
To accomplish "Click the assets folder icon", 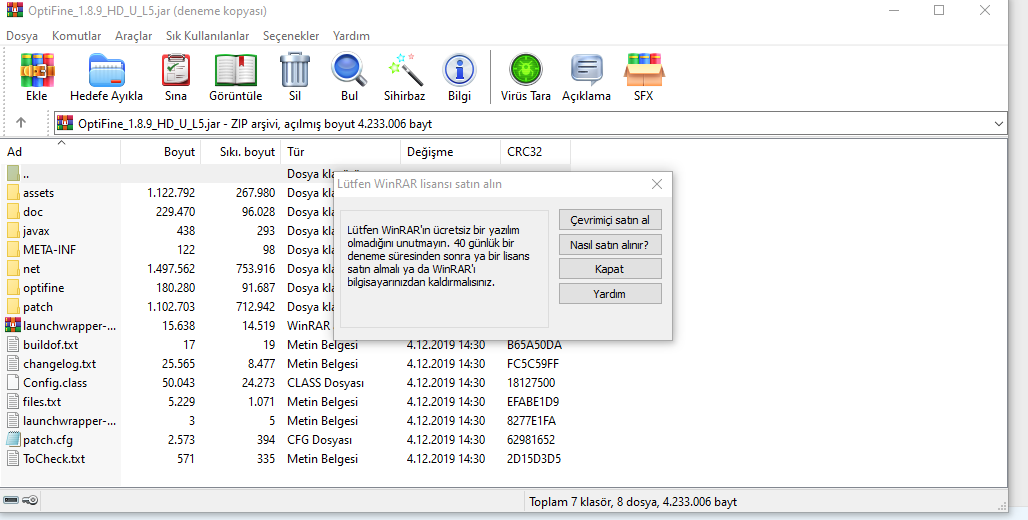I will (13, 193).
